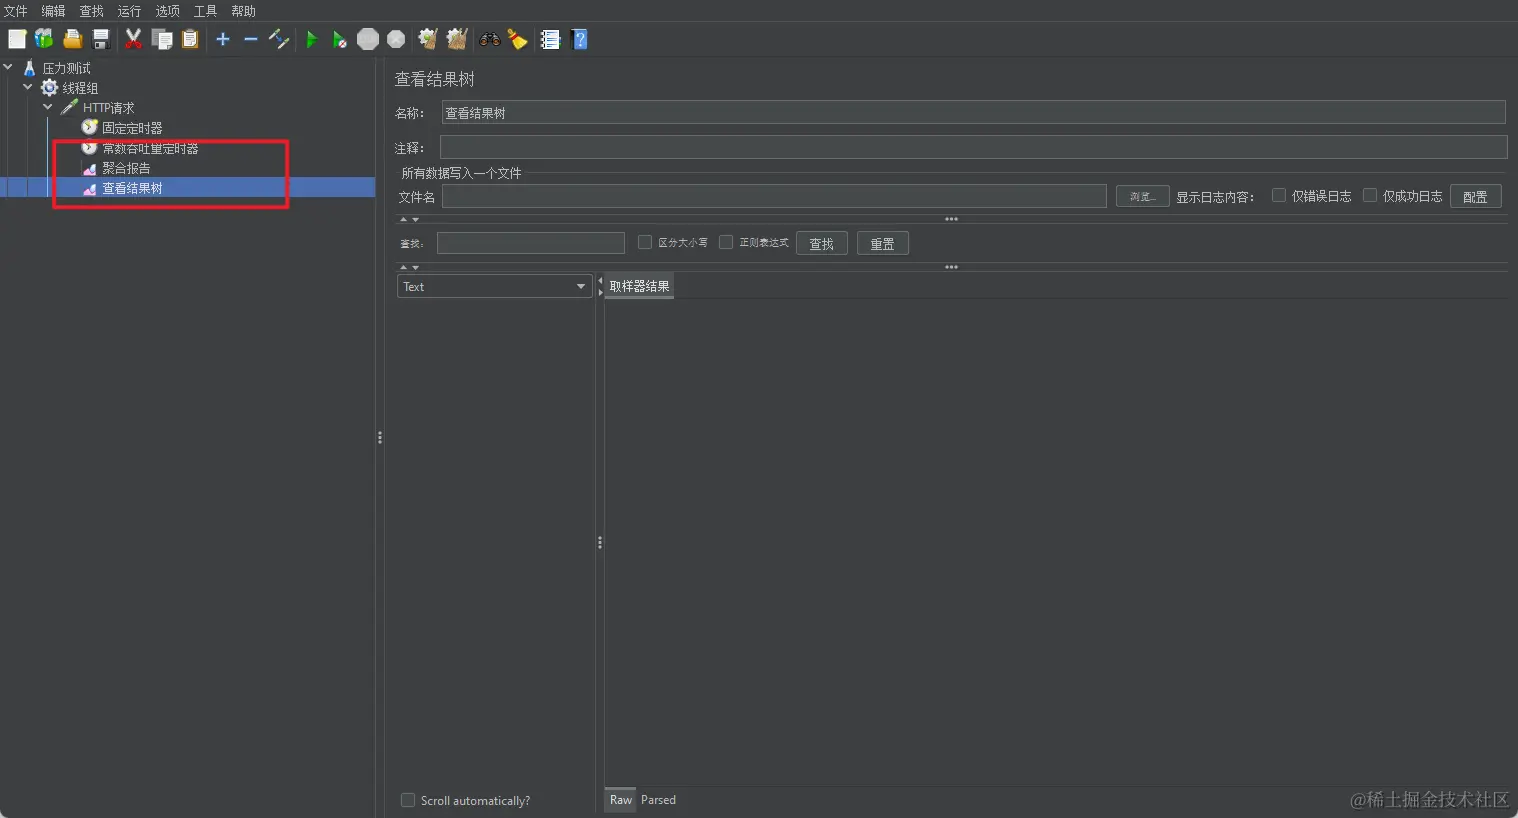Screen dimensions: 1518x818
Task: Open the Templates toolbar icon
Action: [44, 39]
